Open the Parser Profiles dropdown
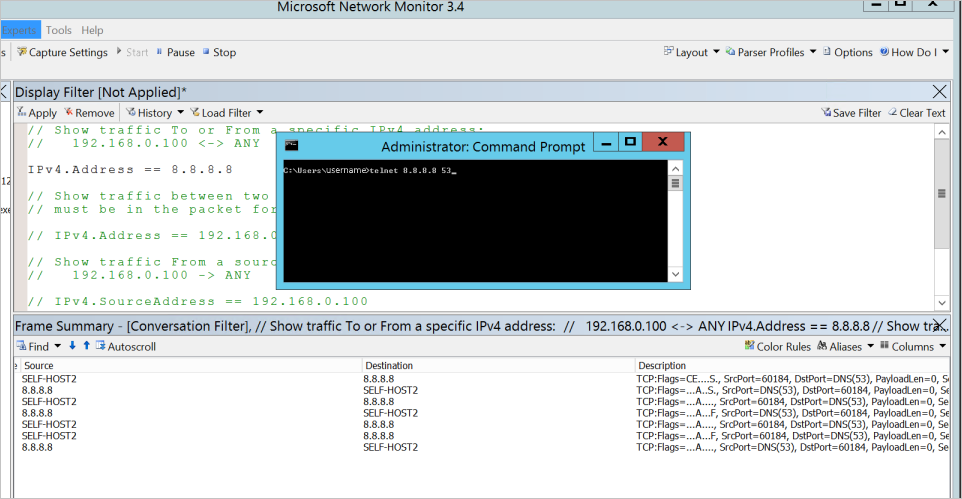Viewport: 962px width, 499px height. pos(770,53)
